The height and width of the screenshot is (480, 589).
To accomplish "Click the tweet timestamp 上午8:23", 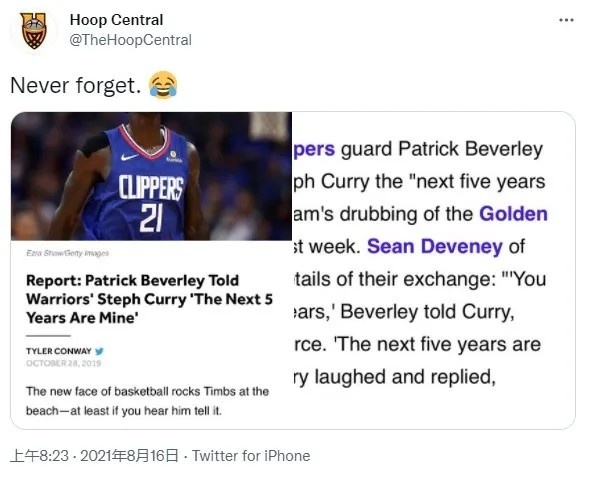I will (39, 456).
